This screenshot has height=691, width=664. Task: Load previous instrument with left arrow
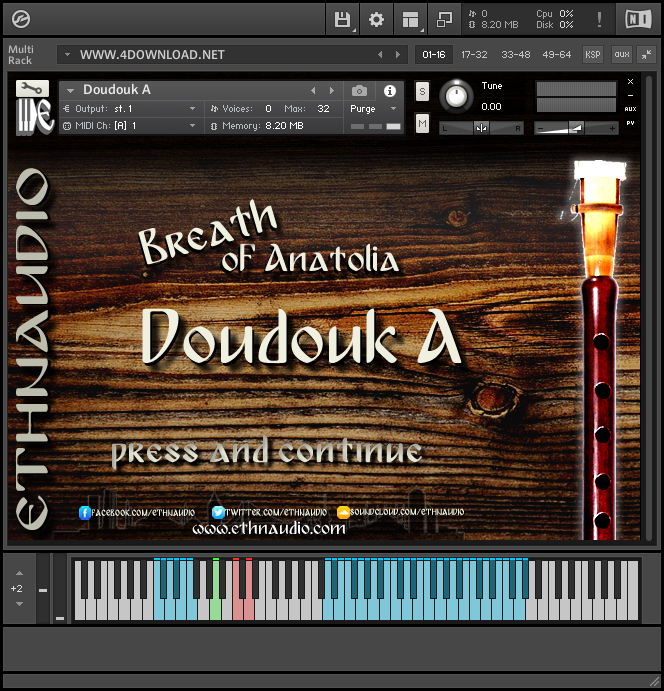pos(313,90)
